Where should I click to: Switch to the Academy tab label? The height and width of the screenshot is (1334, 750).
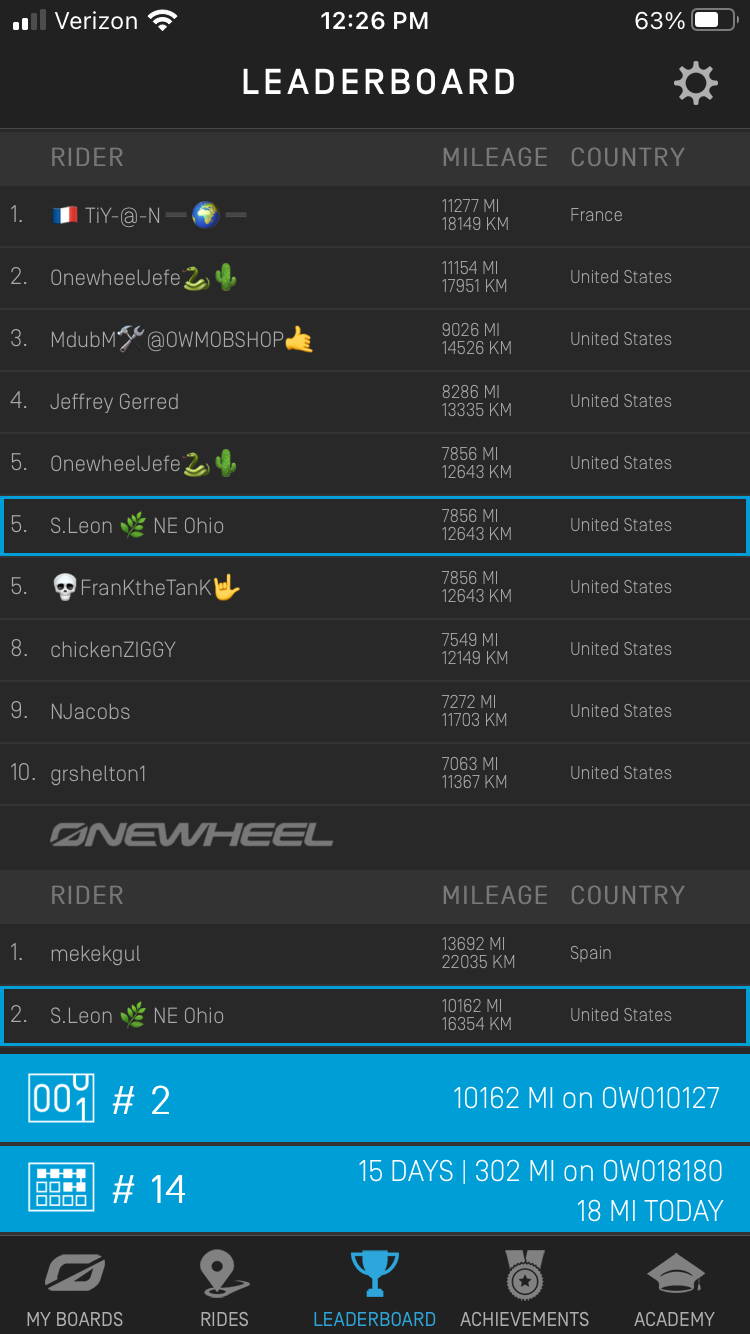tap(675, 1318)
